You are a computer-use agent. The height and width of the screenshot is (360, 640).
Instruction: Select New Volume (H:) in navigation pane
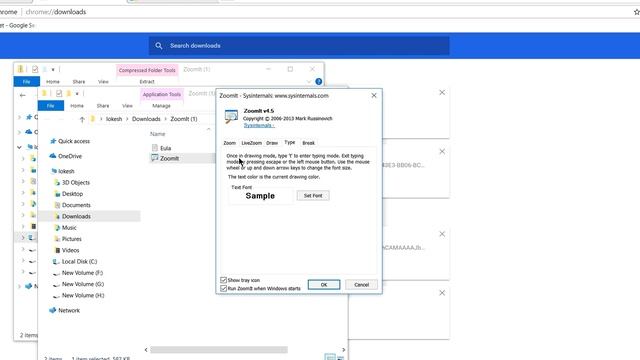coord(83,296)
